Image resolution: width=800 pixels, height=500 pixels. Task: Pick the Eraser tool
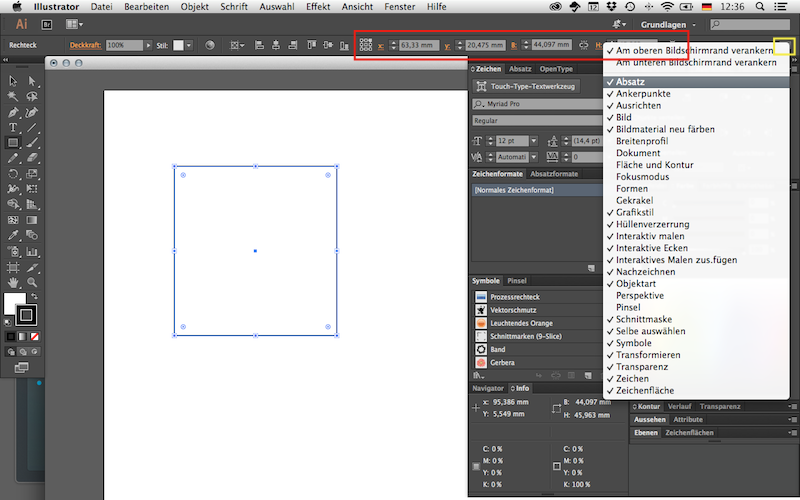32,158
